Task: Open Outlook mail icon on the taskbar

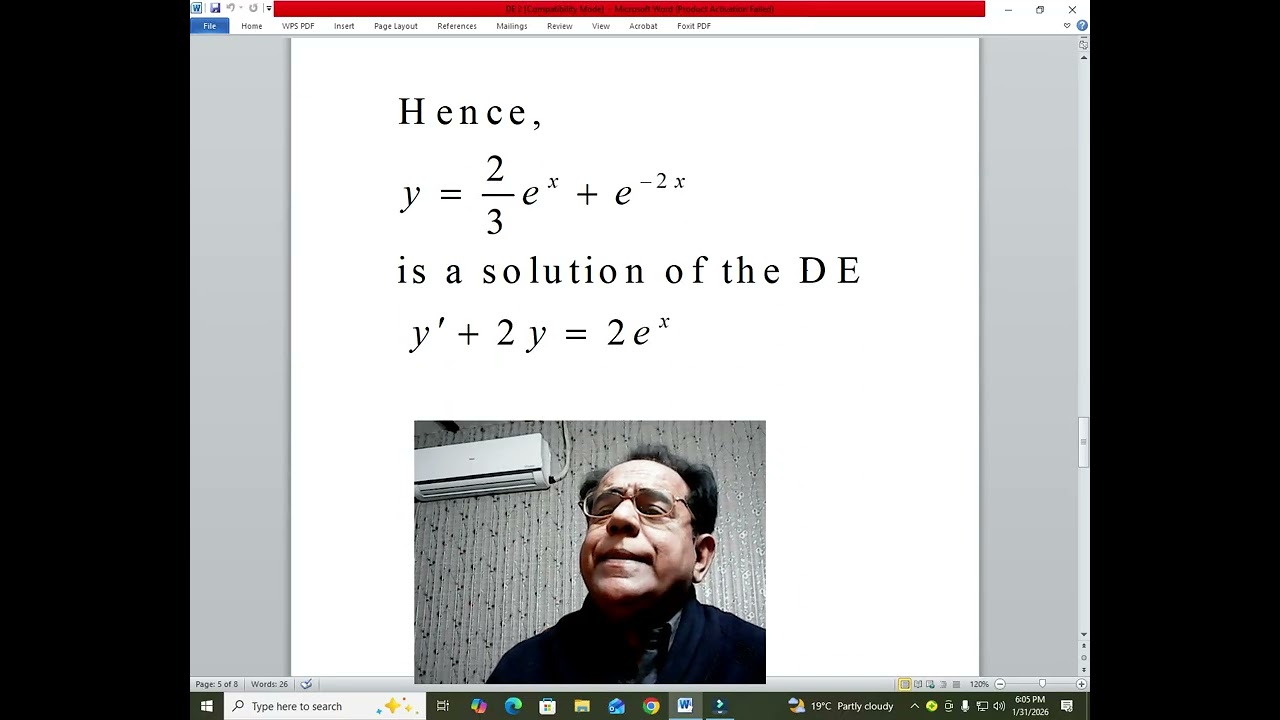Action: click(x=616, y=706)
